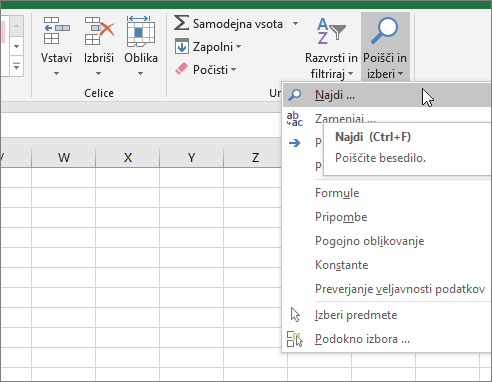Click the first cell under column X

click(x=128, y=177)
